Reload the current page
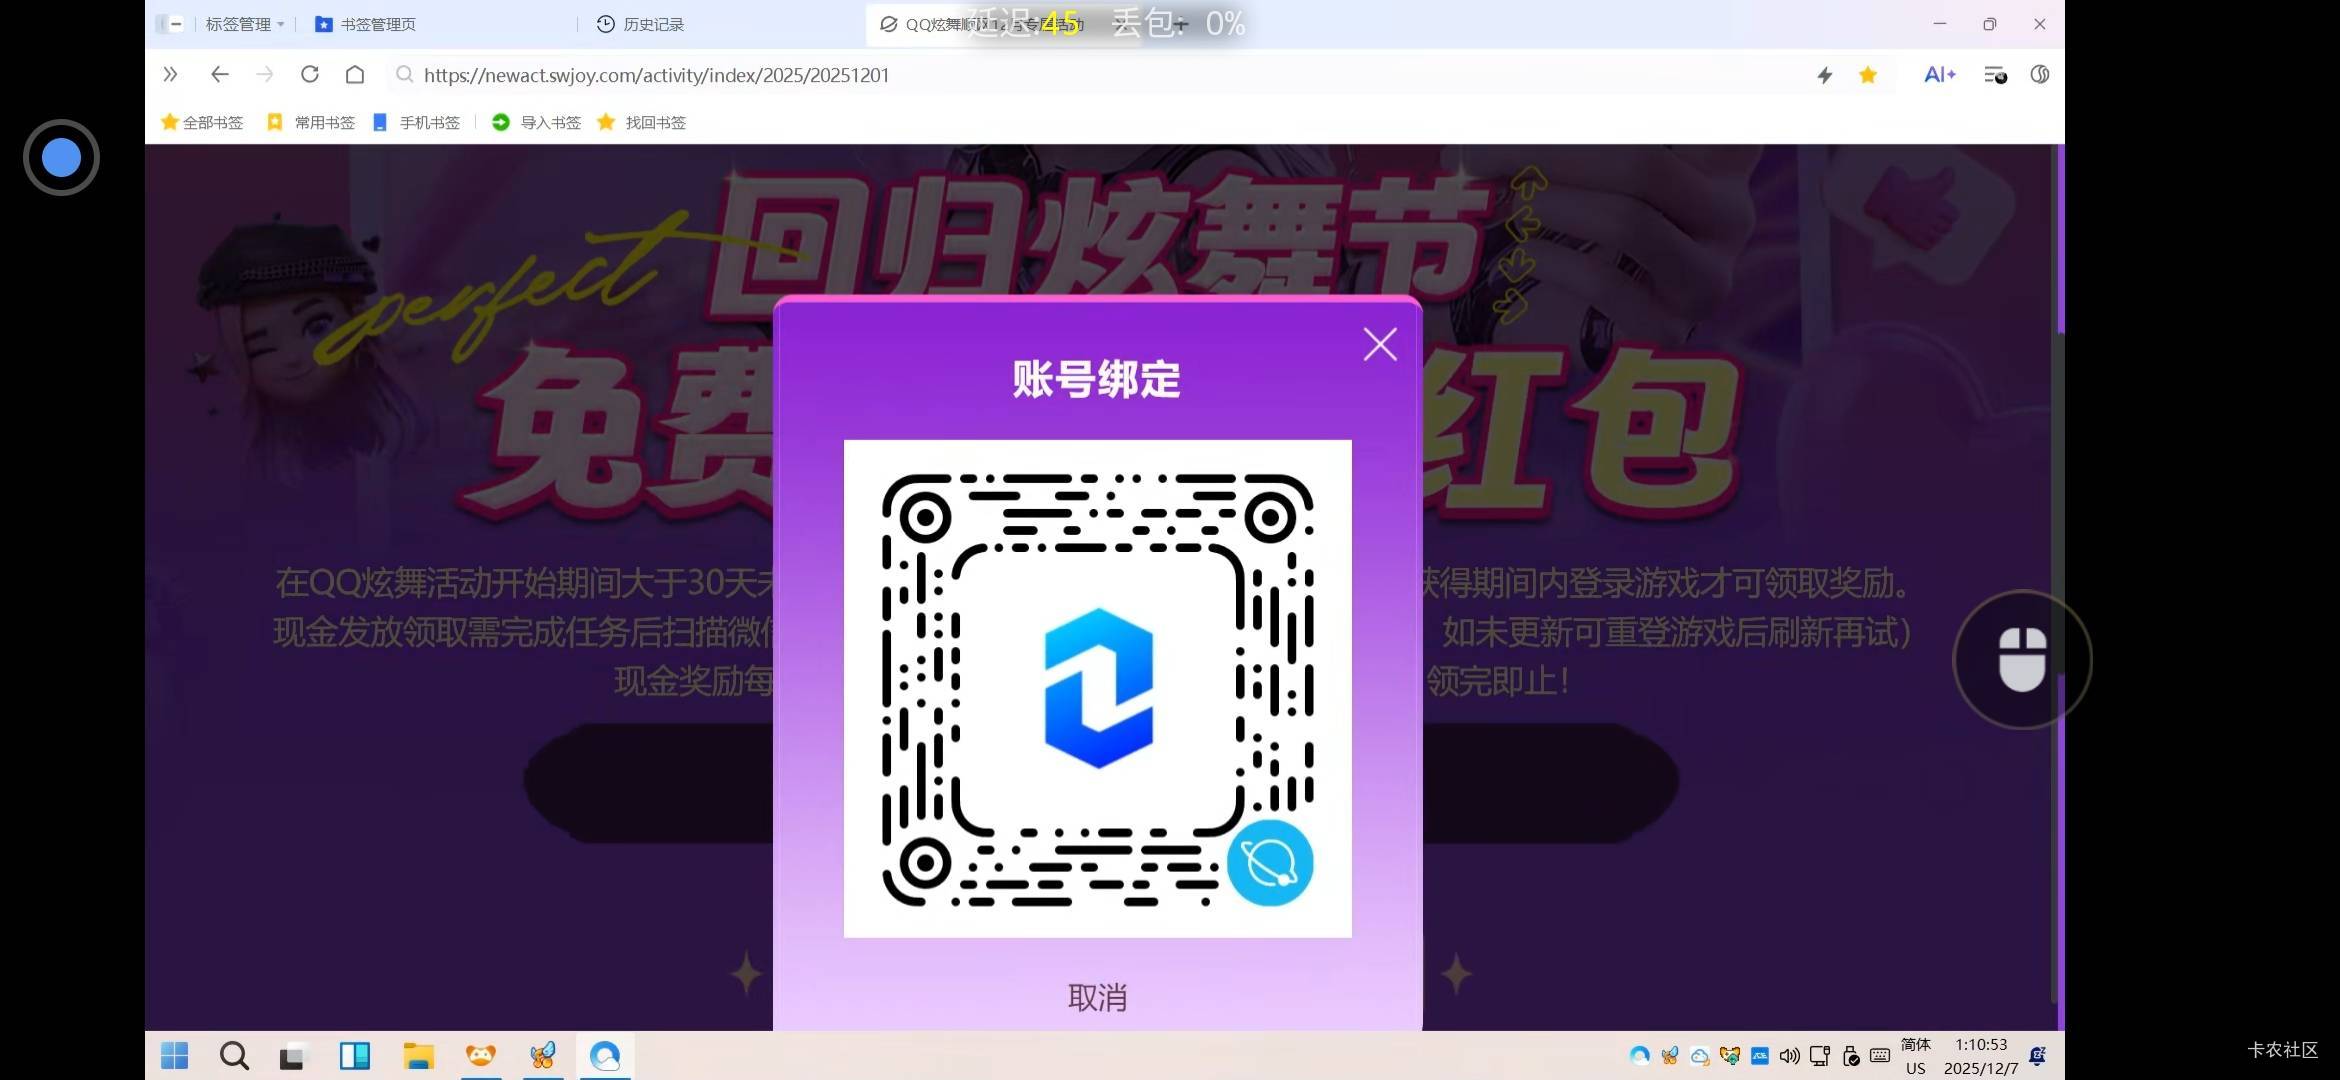Viewport: 2340px width, 1080px height. pos(310,74)
